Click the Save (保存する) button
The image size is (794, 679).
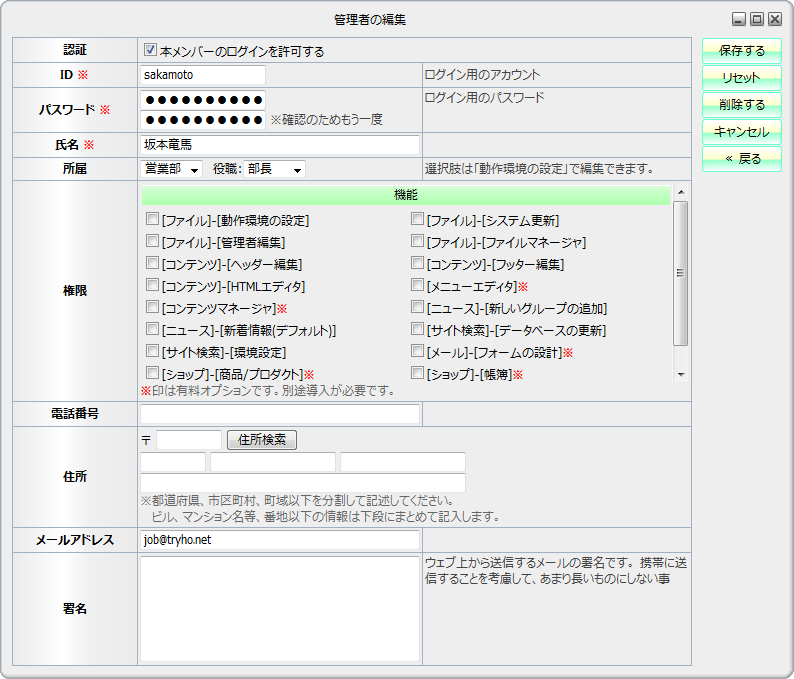(x=741, y=51)
